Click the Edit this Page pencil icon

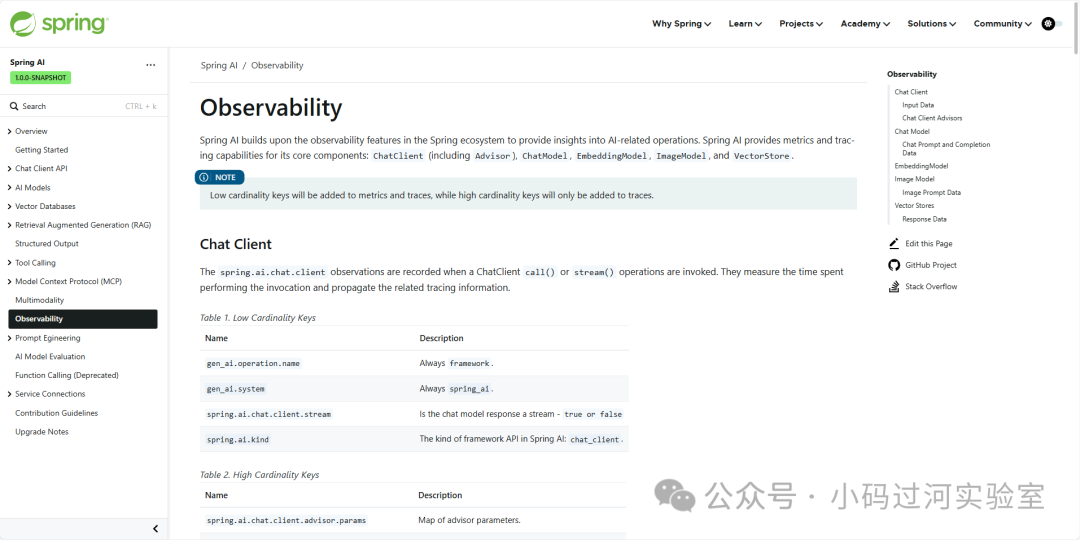click(894, 243)
